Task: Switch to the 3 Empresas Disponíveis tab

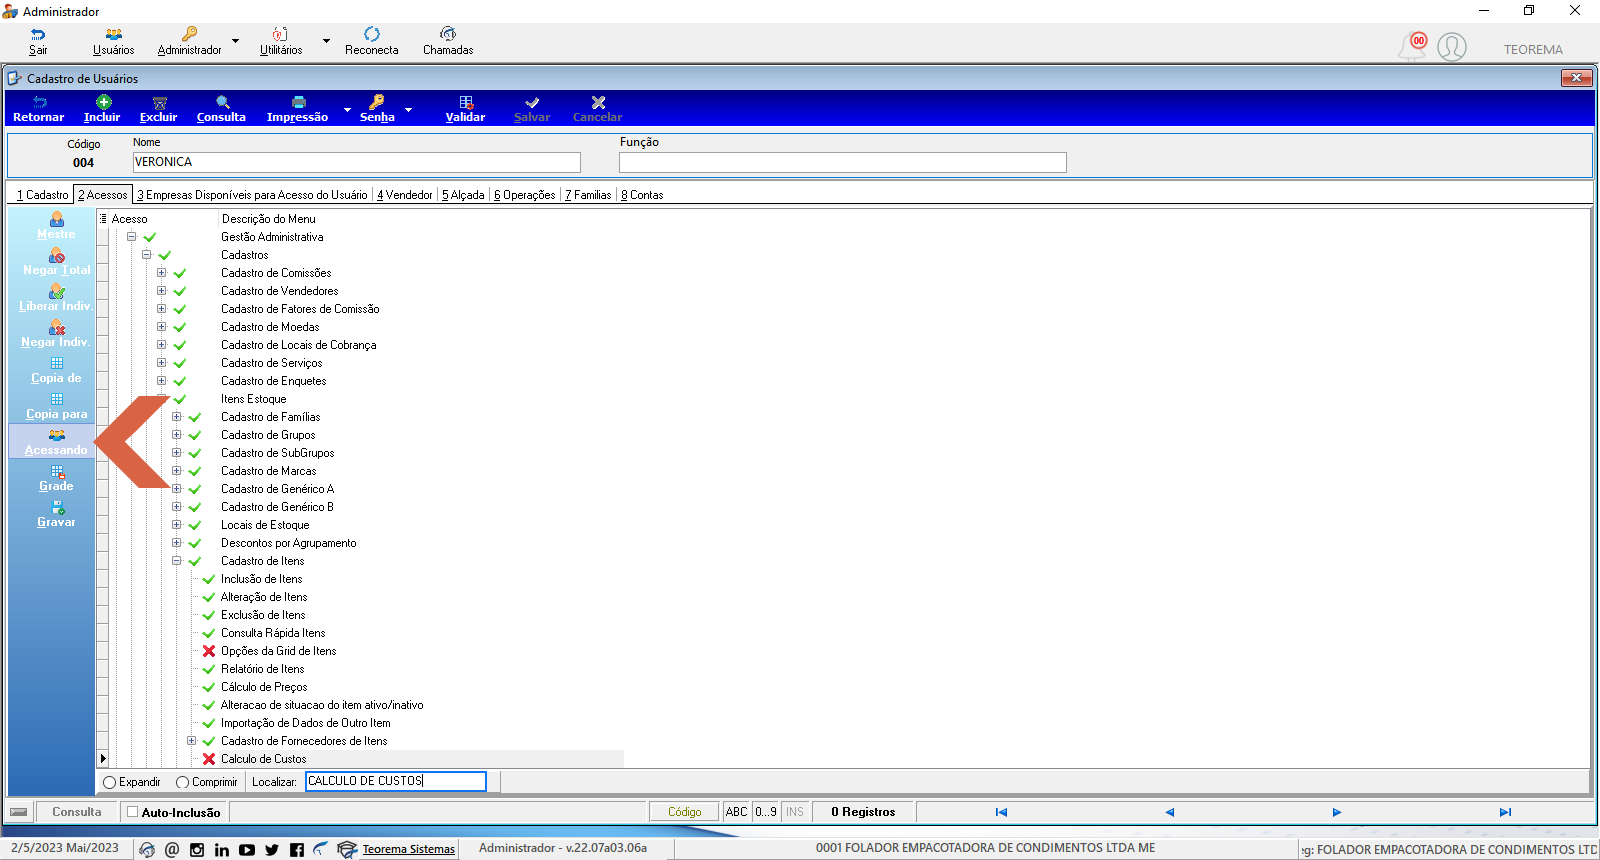Action: 252,195
